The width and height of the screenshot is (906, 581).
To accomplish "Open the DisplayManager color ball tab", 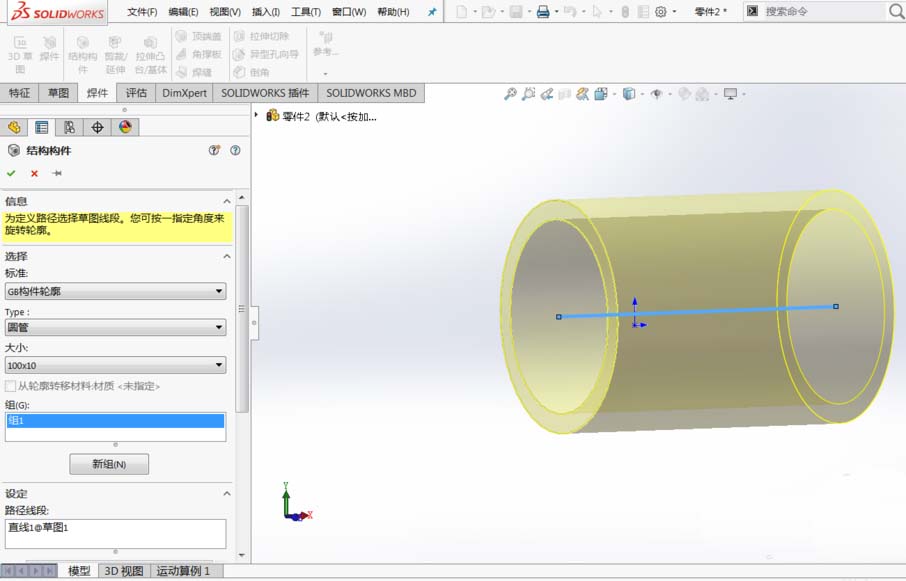I will click(x=125, y=127).
